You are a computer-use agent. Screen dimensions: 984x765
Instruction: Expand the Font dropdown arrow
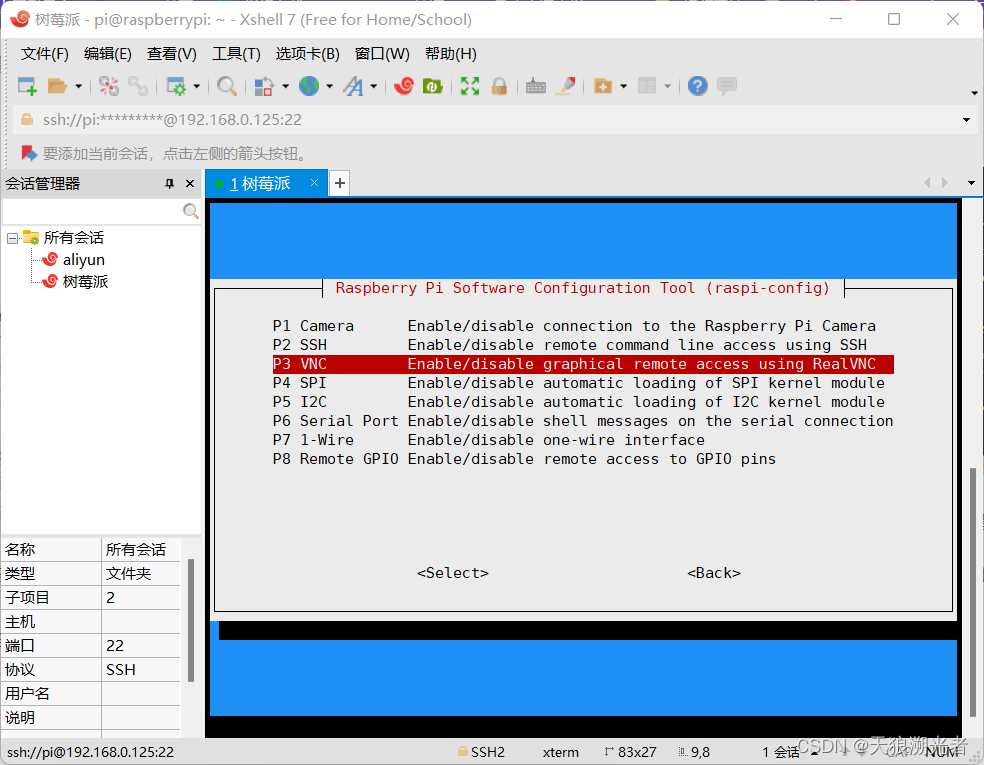tap(373, 86)
